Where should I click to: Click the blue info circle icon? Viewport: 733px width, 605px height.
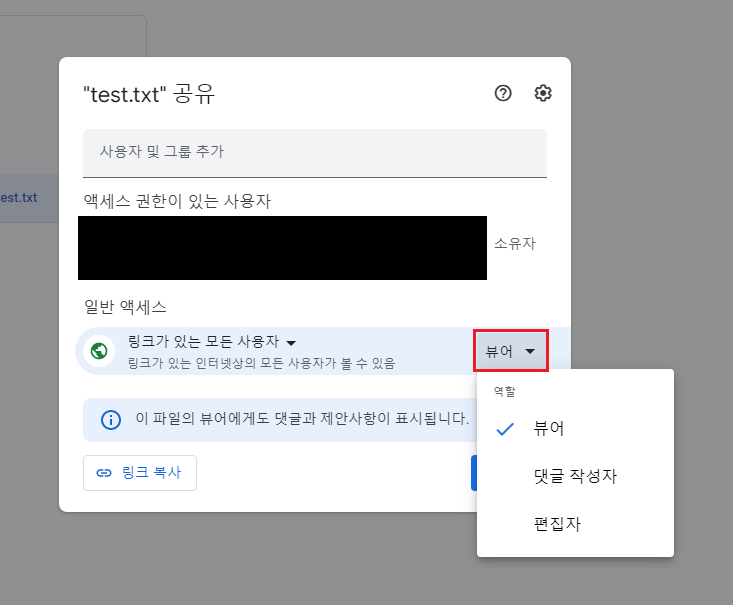tap(111, 420)
